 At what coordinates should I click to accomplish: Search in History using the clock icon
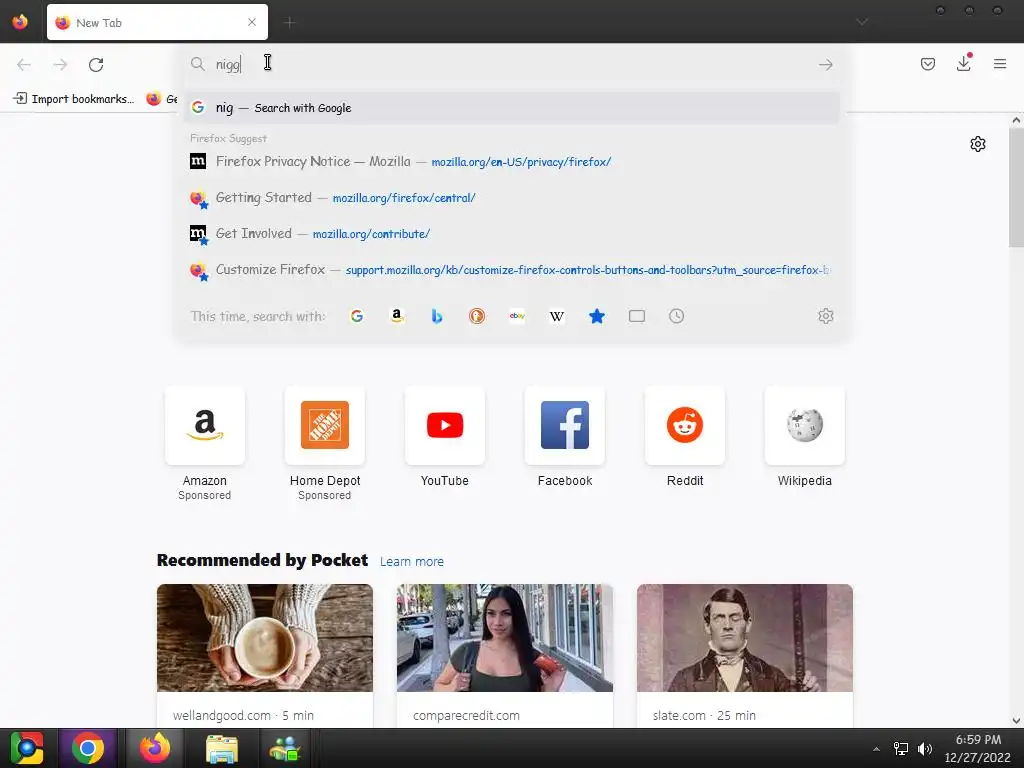pos(677,316)
